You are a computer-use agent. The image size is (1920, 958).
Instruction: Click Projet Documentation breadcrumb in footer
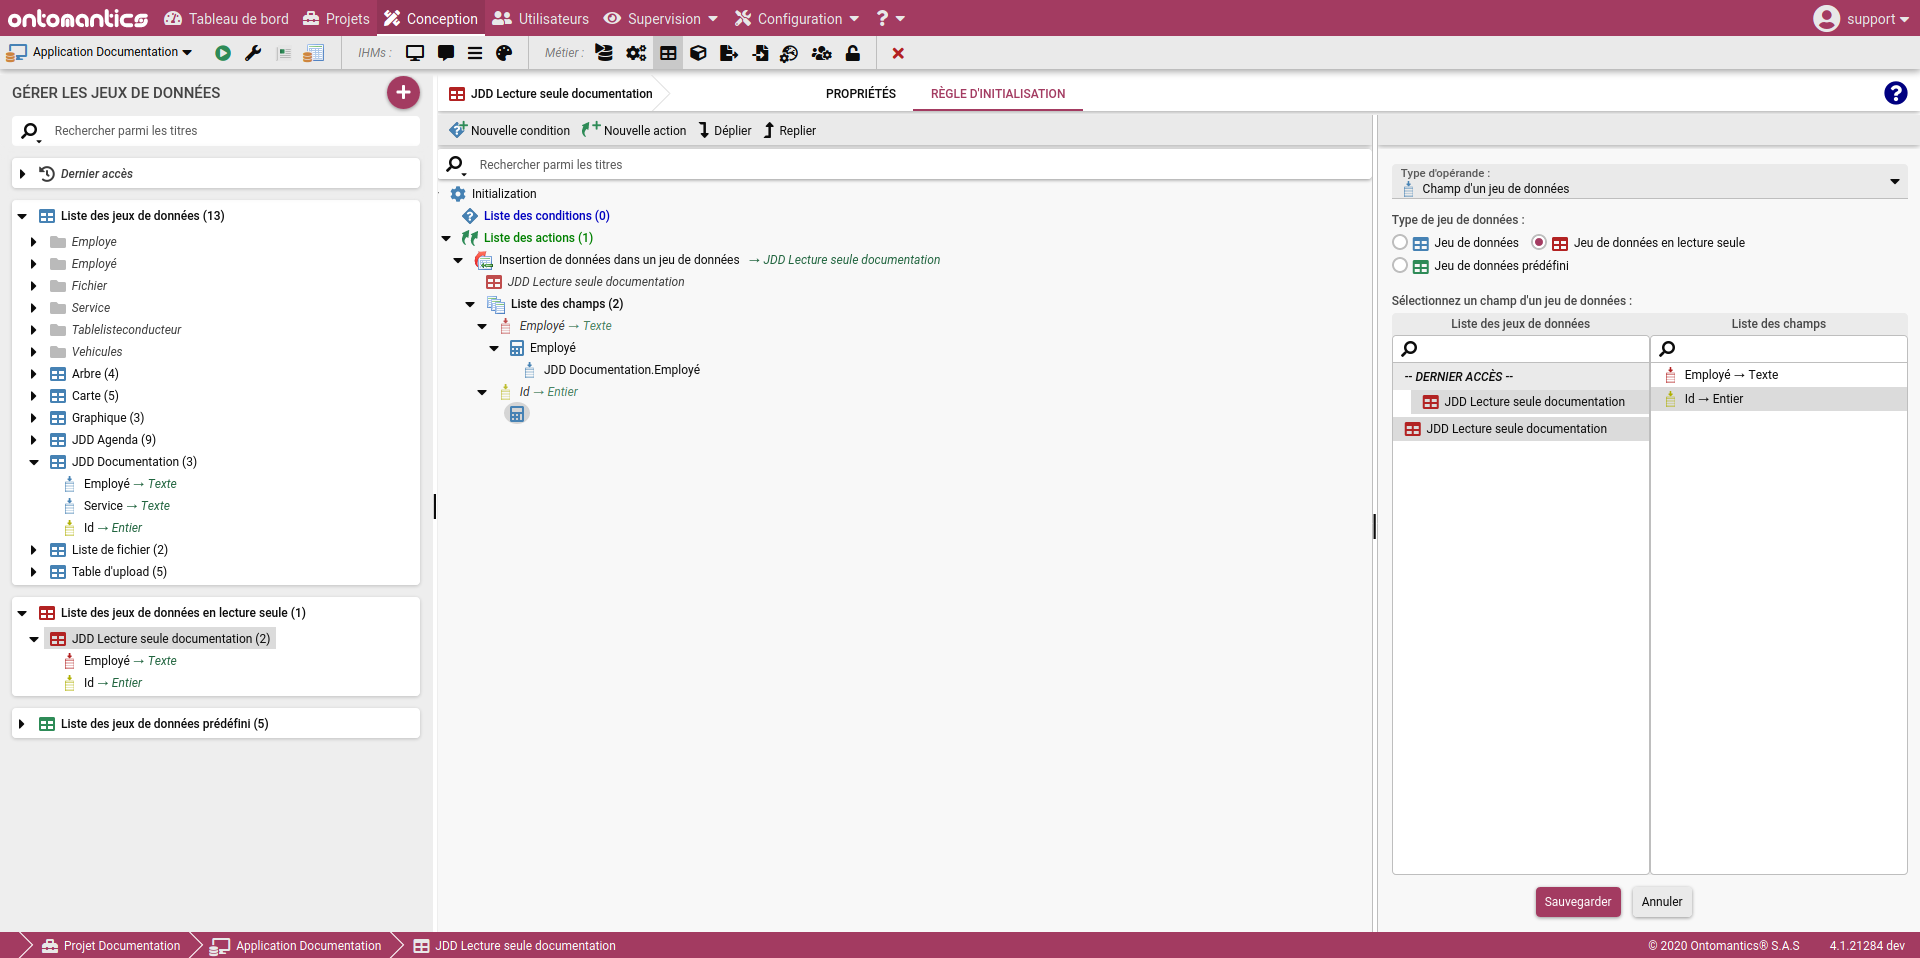[x=111, y=946]
